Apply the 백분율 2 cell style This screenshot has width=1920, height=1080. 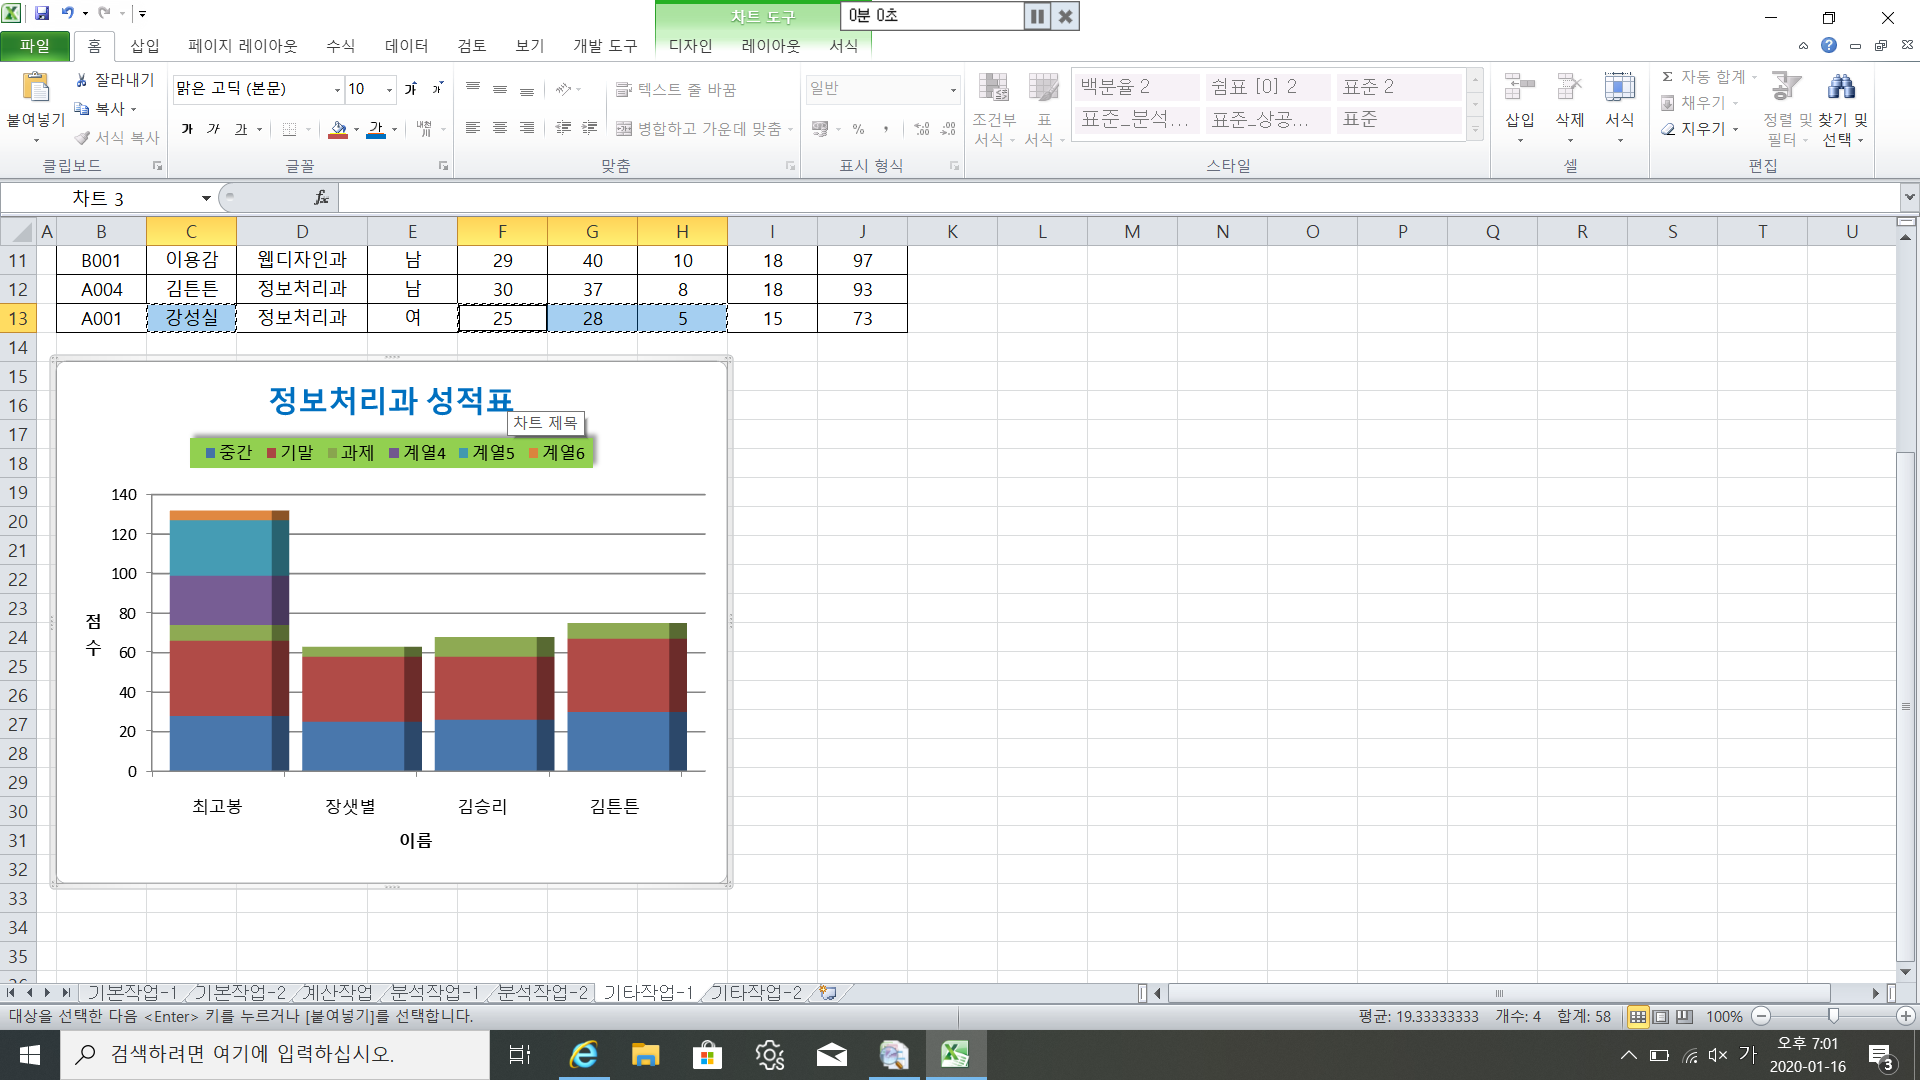[1135, 87]
